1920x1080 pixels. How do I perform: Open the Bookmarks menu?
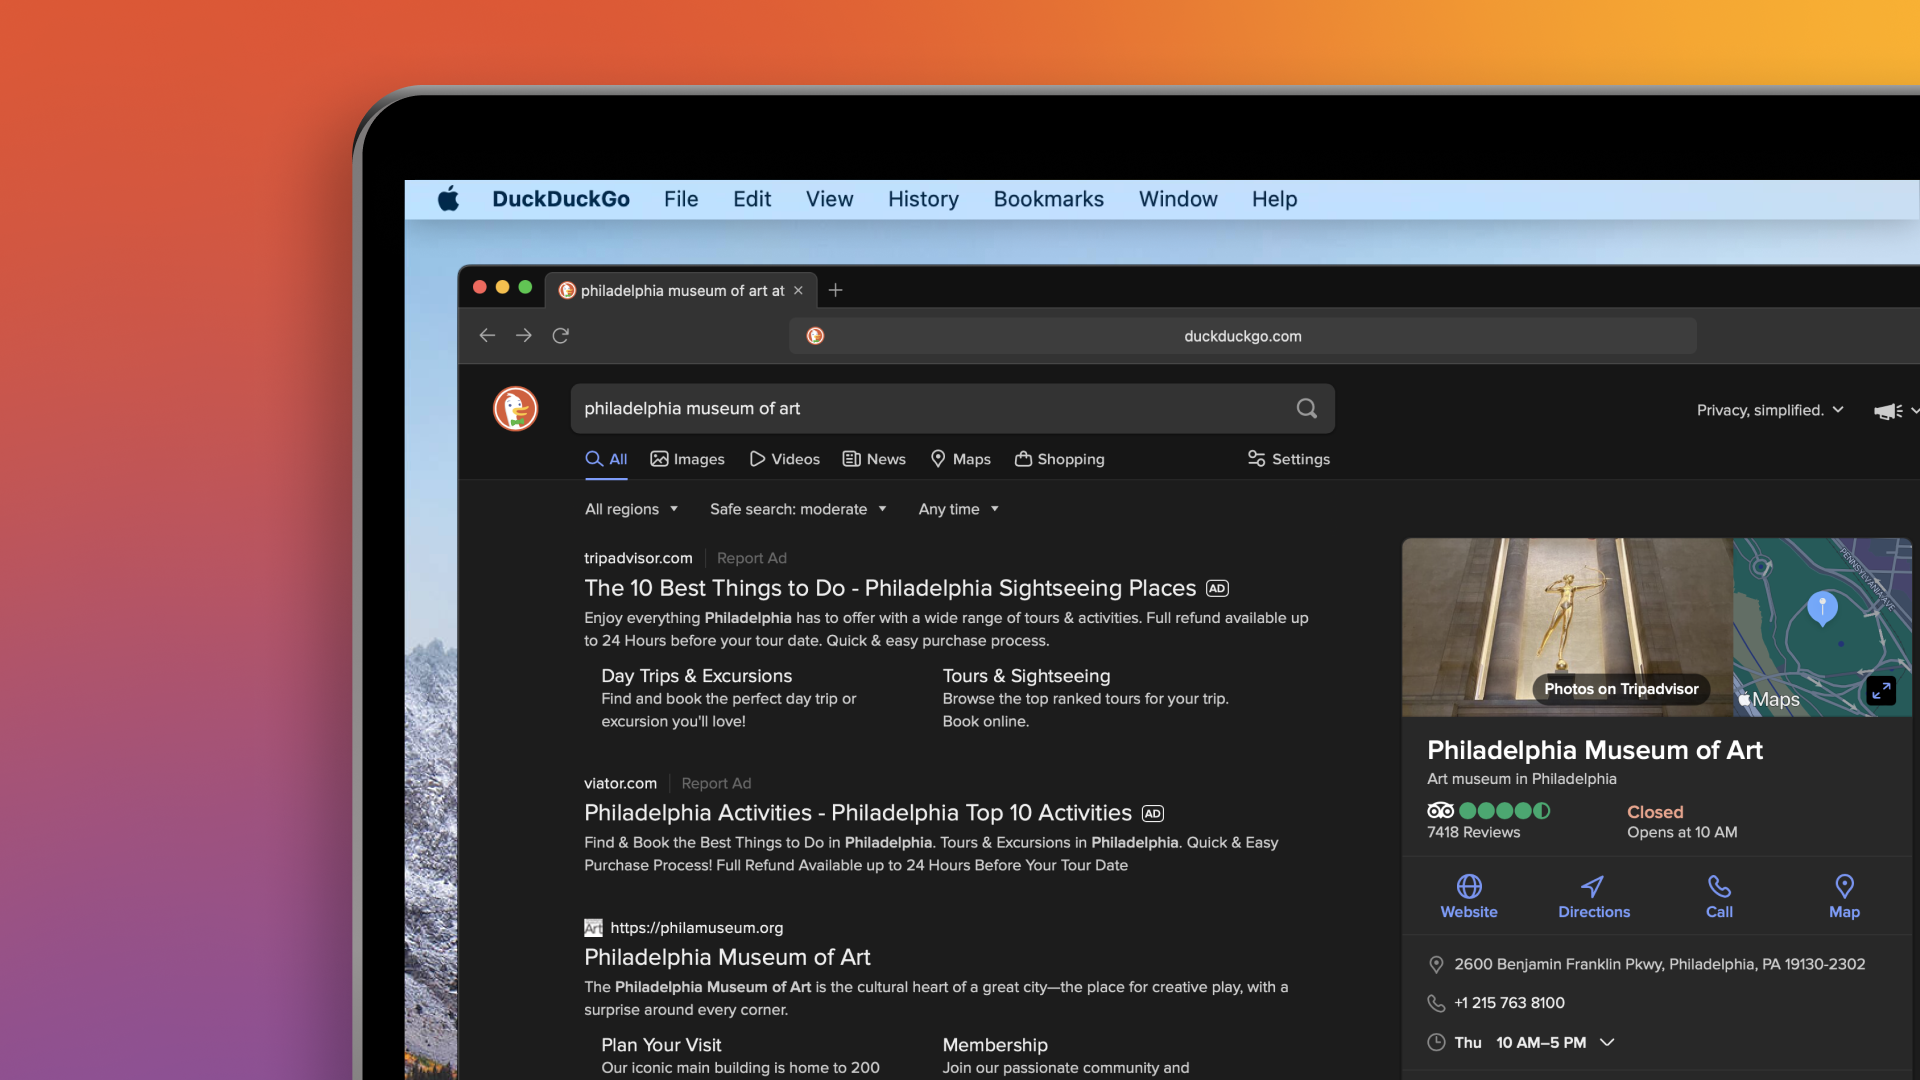pos(1048,199)
